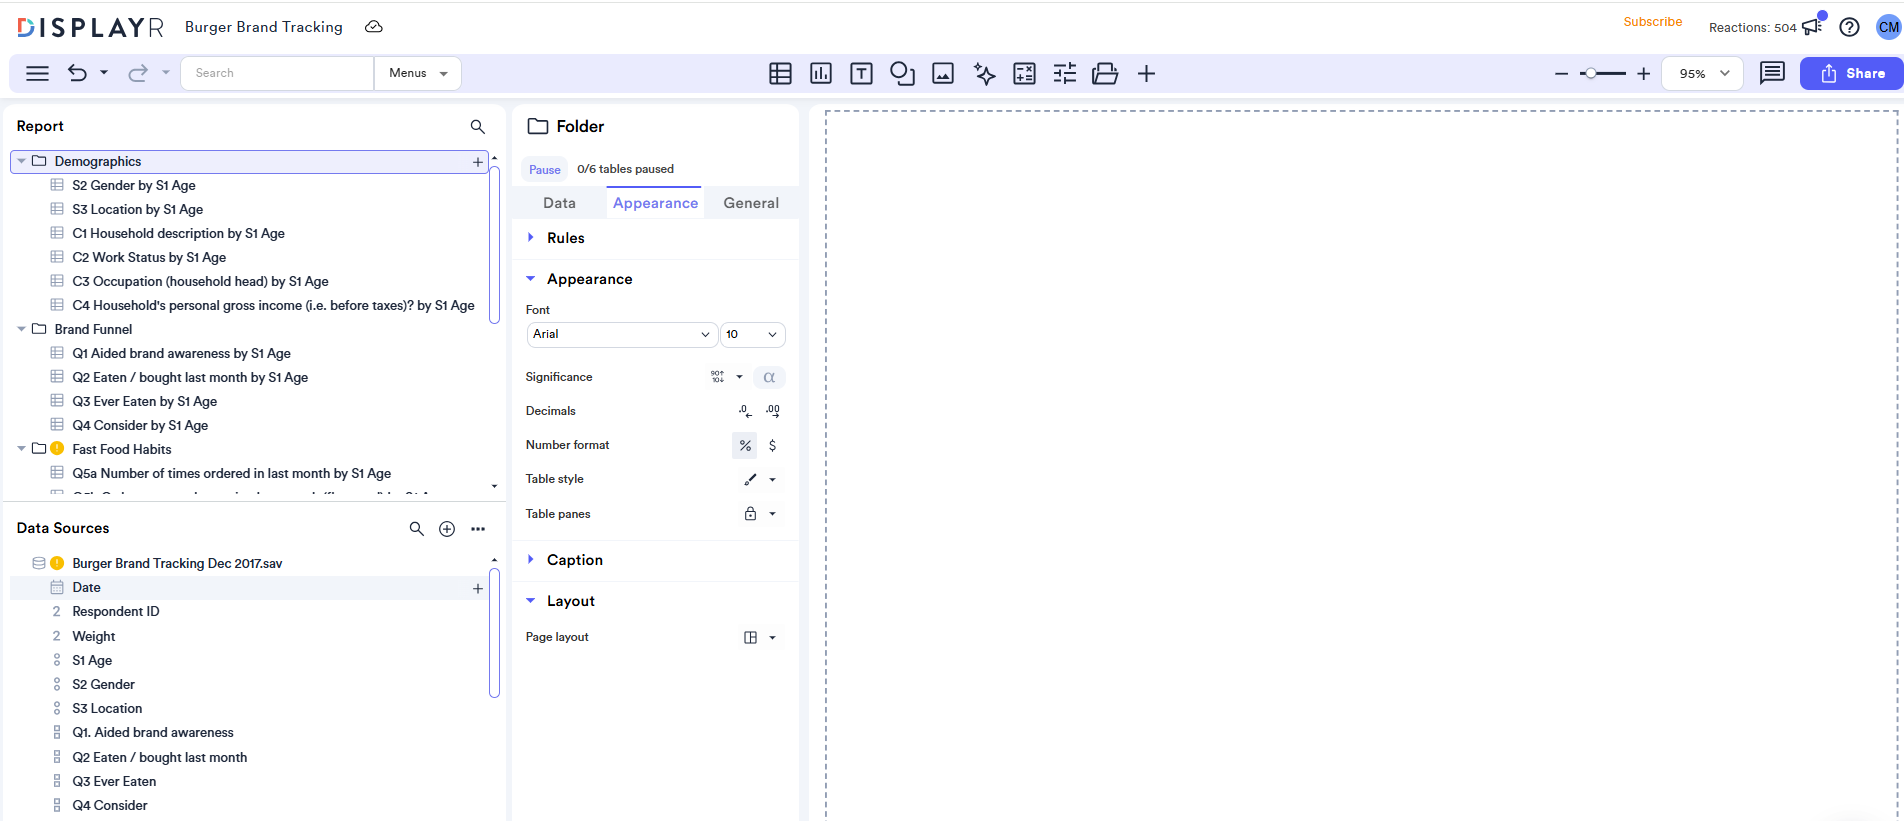Click the Image insert icon
Image resolution: width=1904 pixels, height=821 pixels.
943,74
